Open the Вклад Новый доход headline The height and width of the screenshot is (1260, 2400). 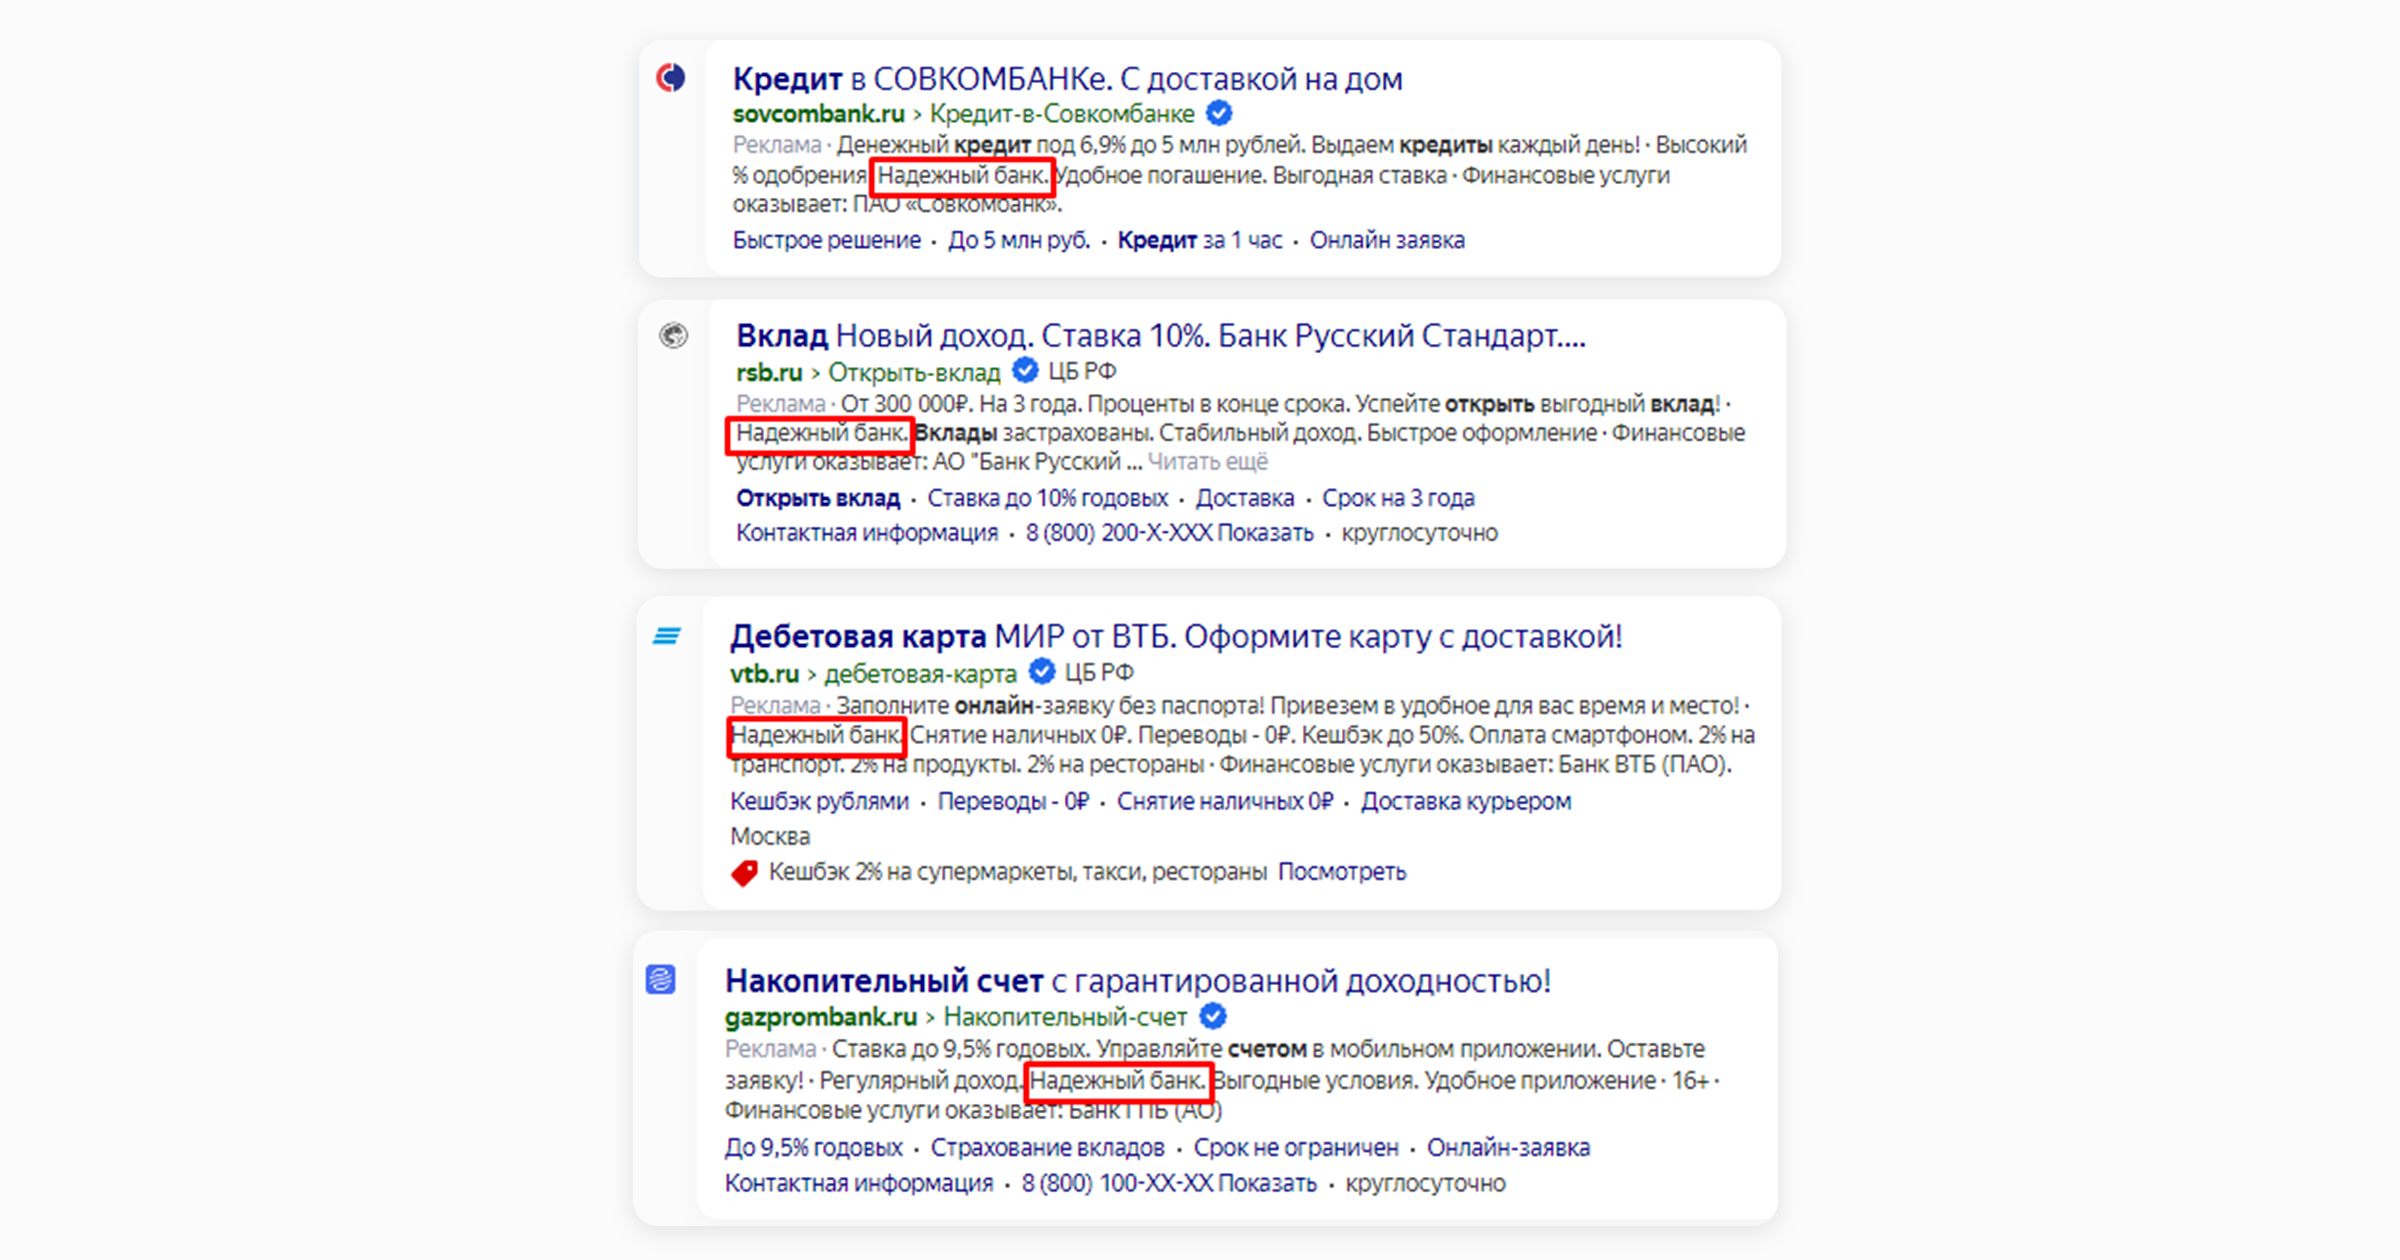pyautogui.click(x=1161, y=336)
